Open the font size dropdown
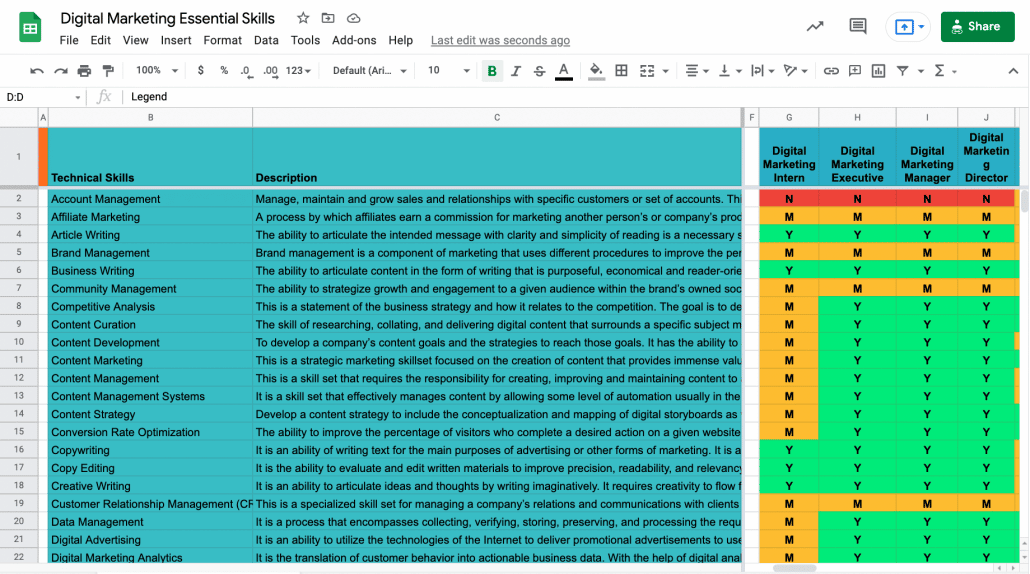This screenshot has width=1030, height=574. tap(449, 70)
